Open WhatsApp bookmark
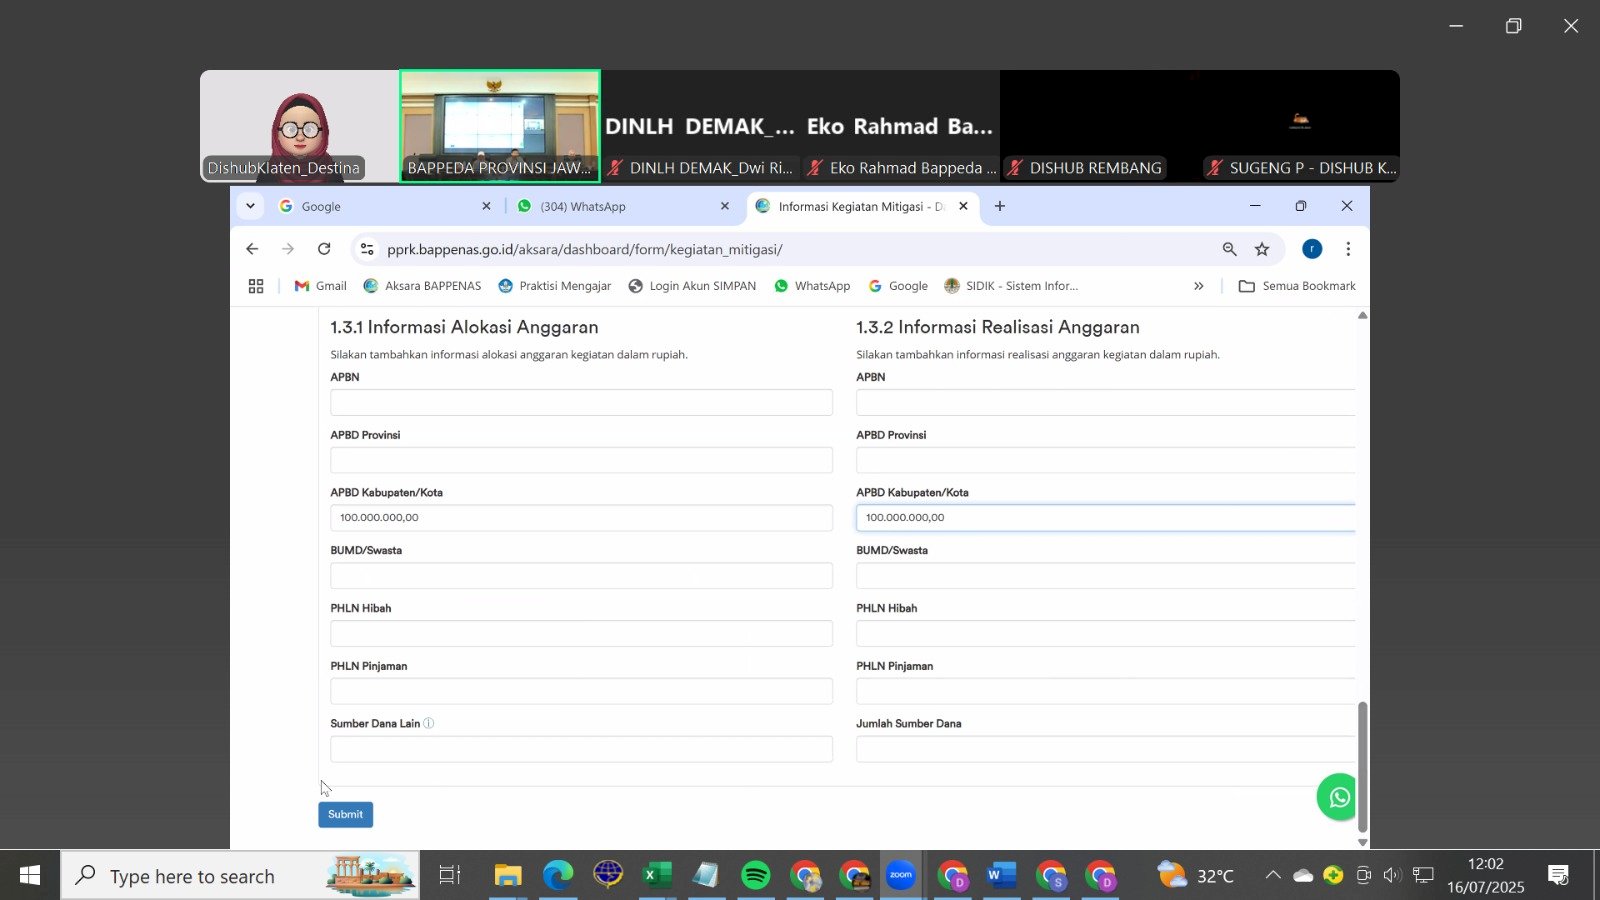Screen dimensions: 1600x900 click(x=812, y=286)
